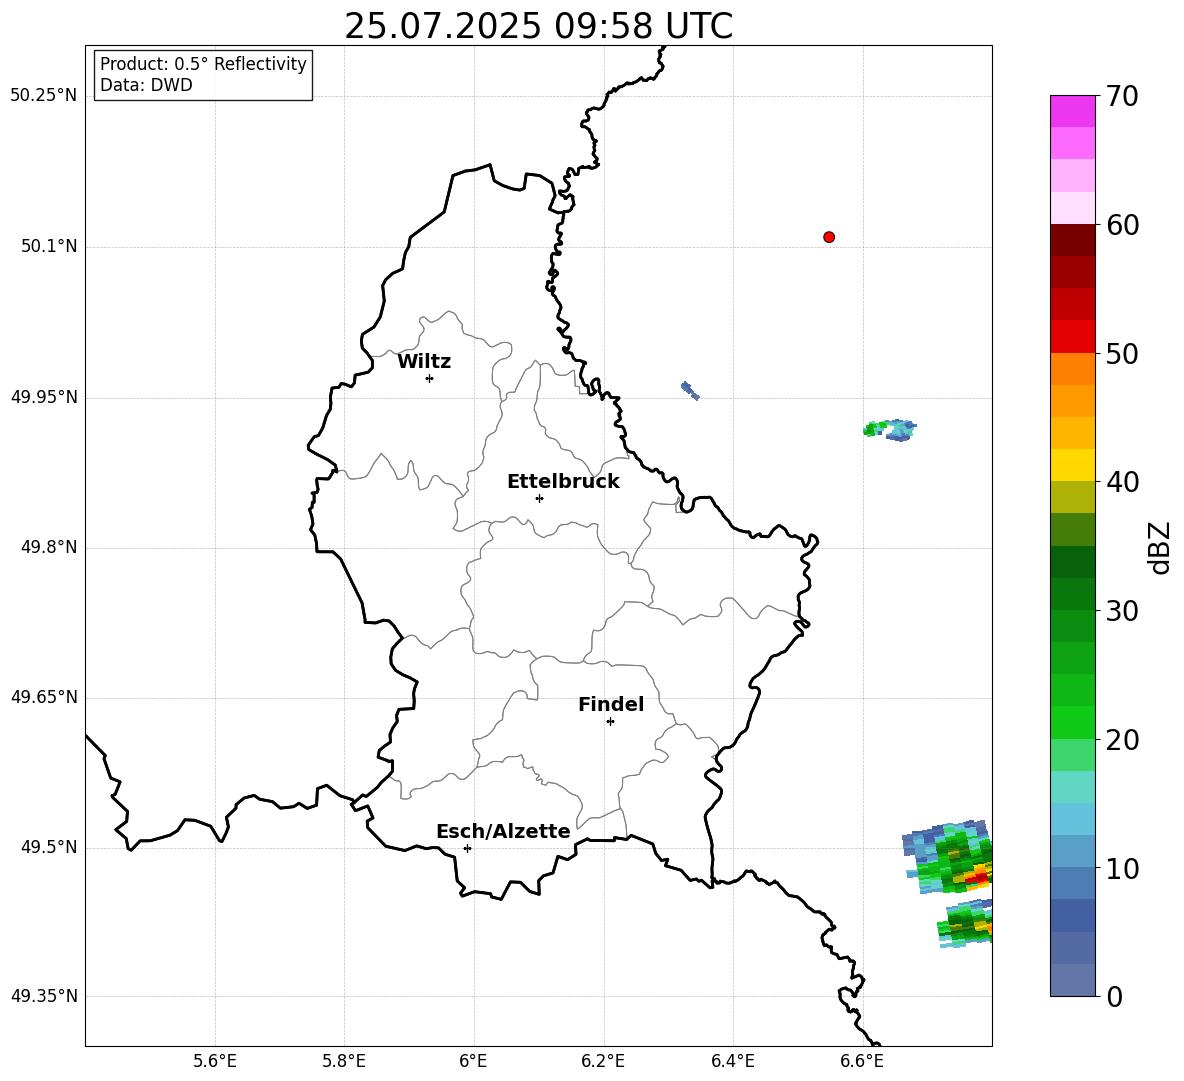This screenshot has height=1081, width=1184.
Task: Click the Findel station cross marker
Action: click(610, 722)
